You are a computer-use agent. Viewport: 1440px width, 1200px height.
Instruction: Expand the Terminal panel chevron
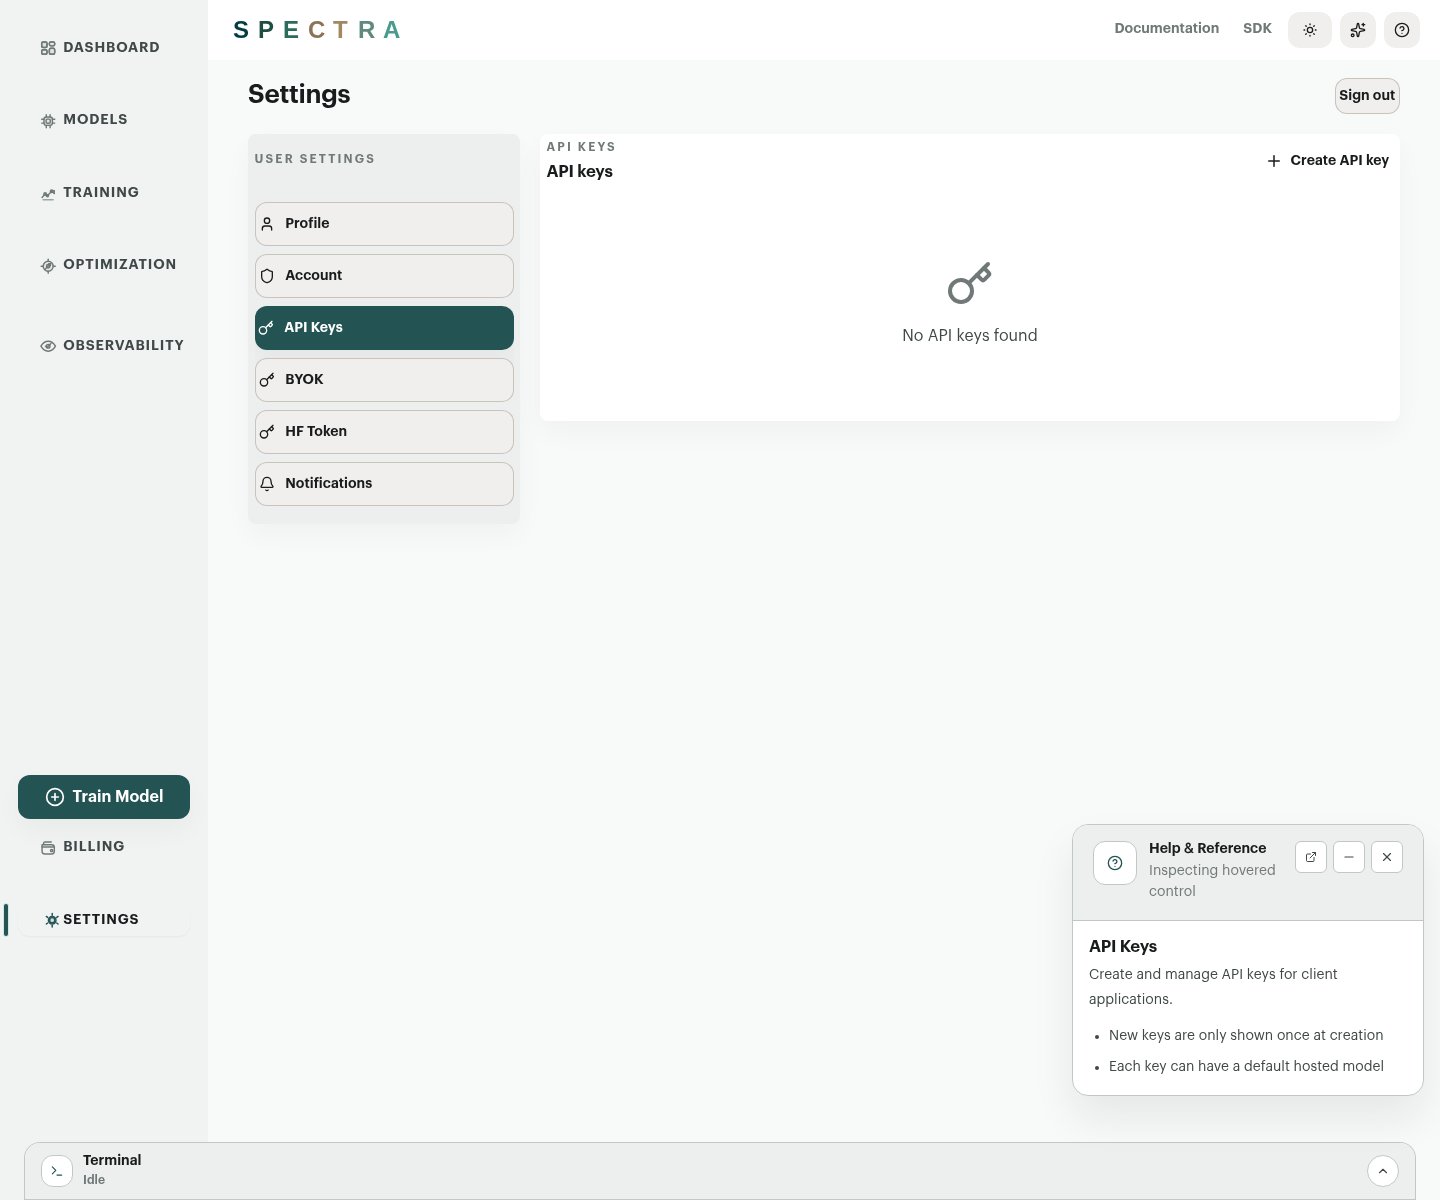[x=1383, y=1171]
